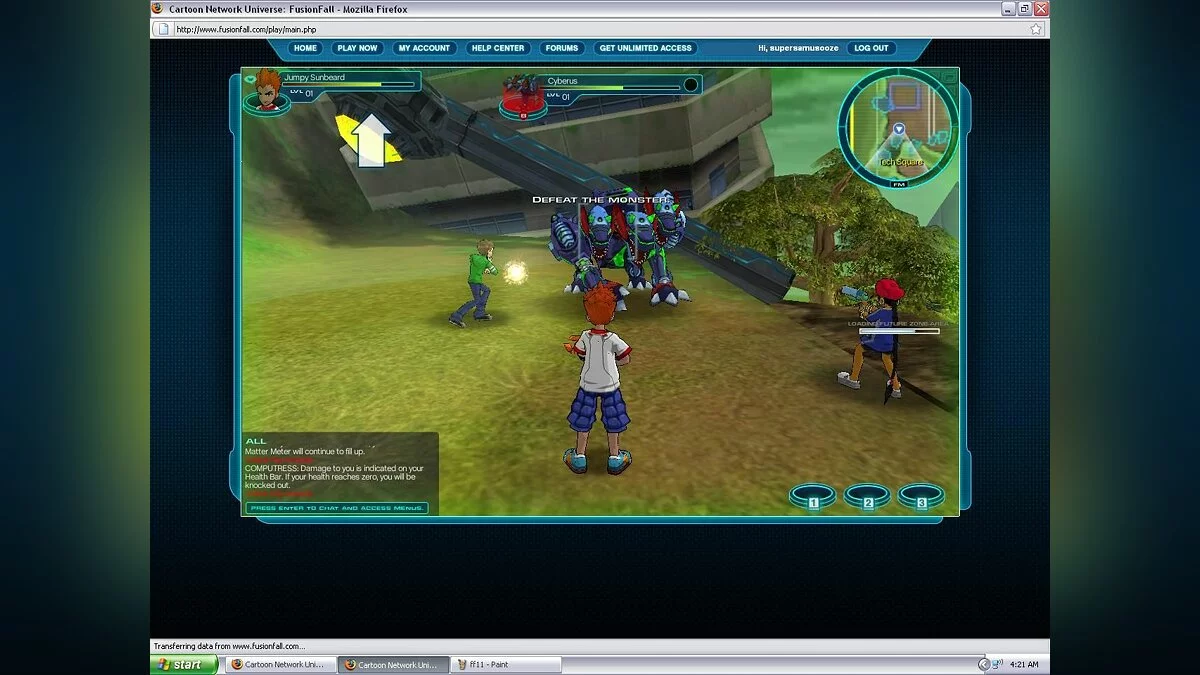
Task: Select Jumpy Sunbeard player portrait
Action: 266,90
